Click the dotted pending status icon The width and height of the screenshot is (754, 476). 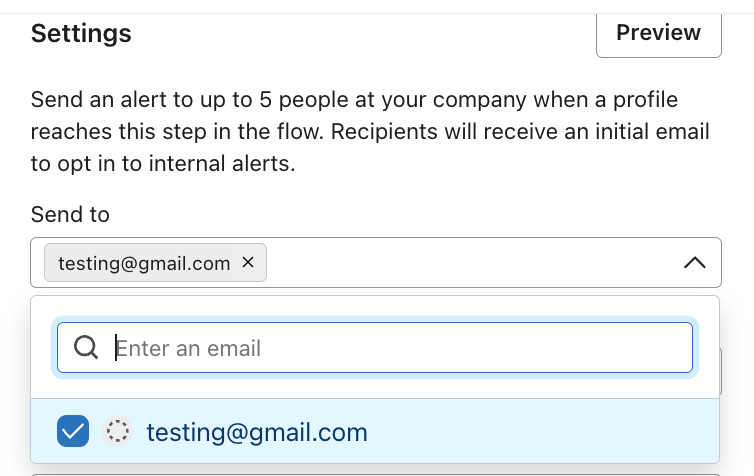(118, 432)
